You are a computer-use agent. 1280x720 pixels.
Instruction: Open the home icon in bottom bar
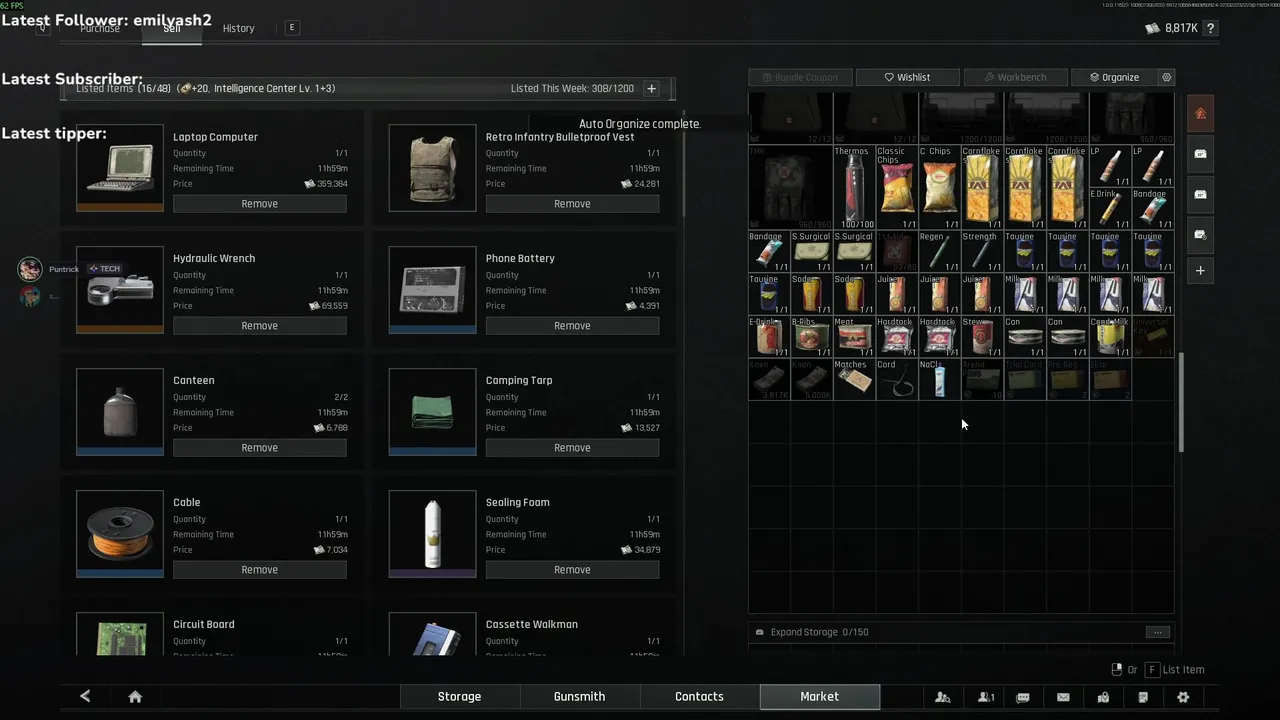[135, 697]
